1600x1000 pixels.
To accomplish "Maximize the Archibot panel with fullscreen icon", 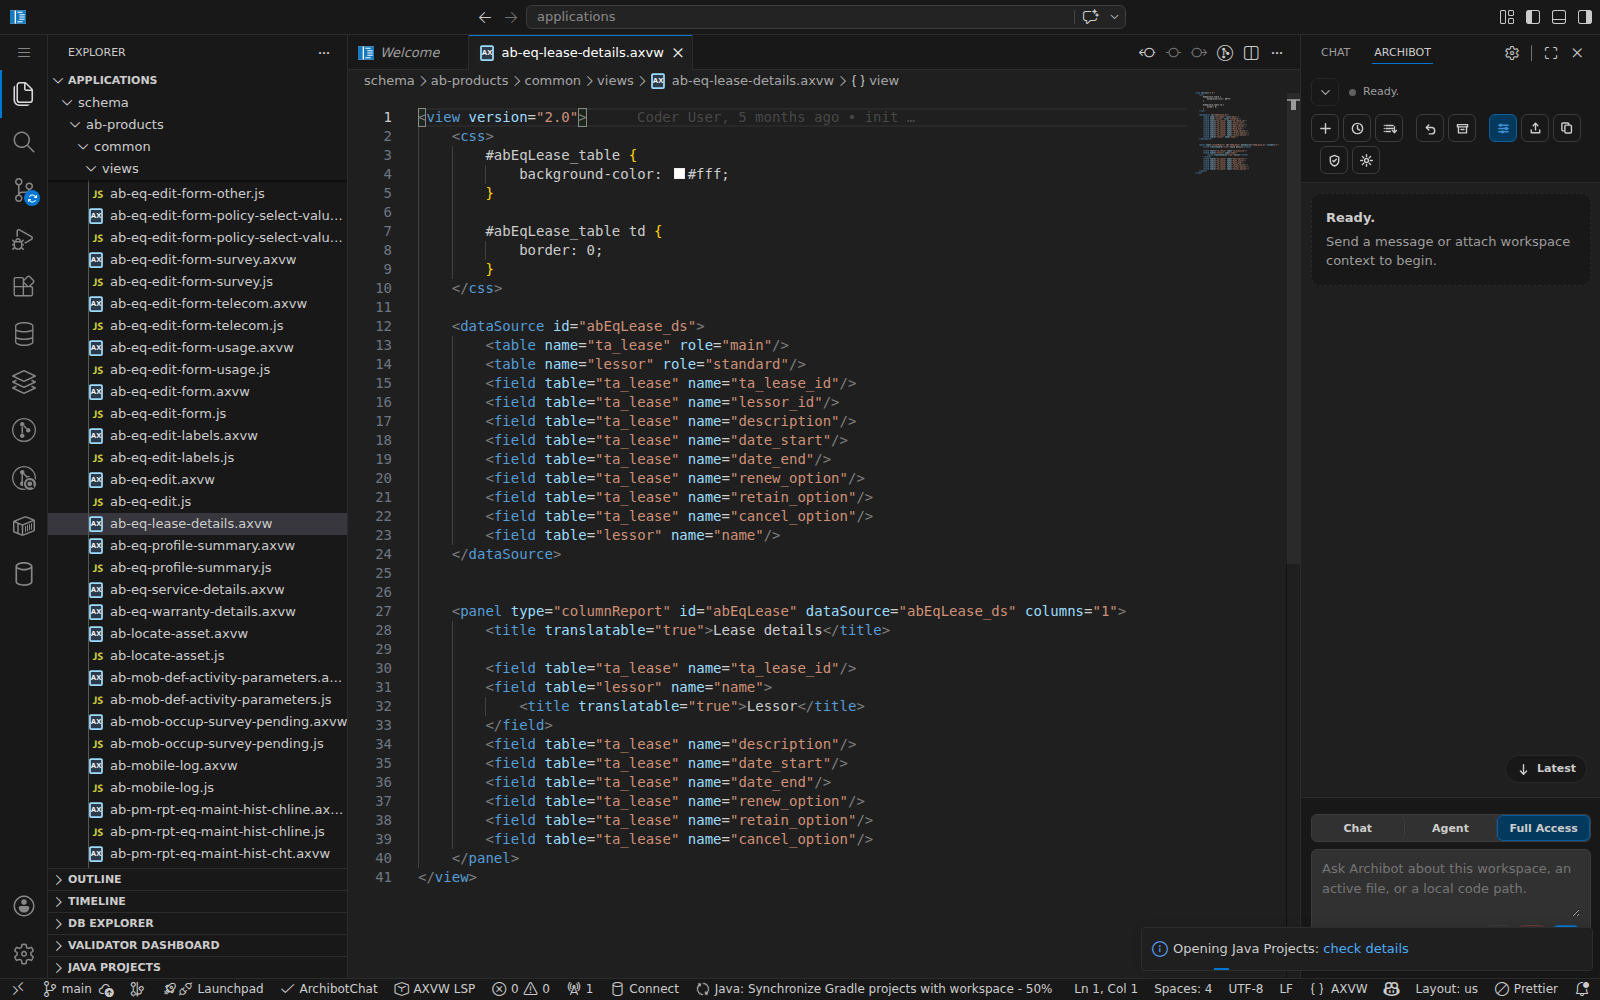I will pos(1551,52).
